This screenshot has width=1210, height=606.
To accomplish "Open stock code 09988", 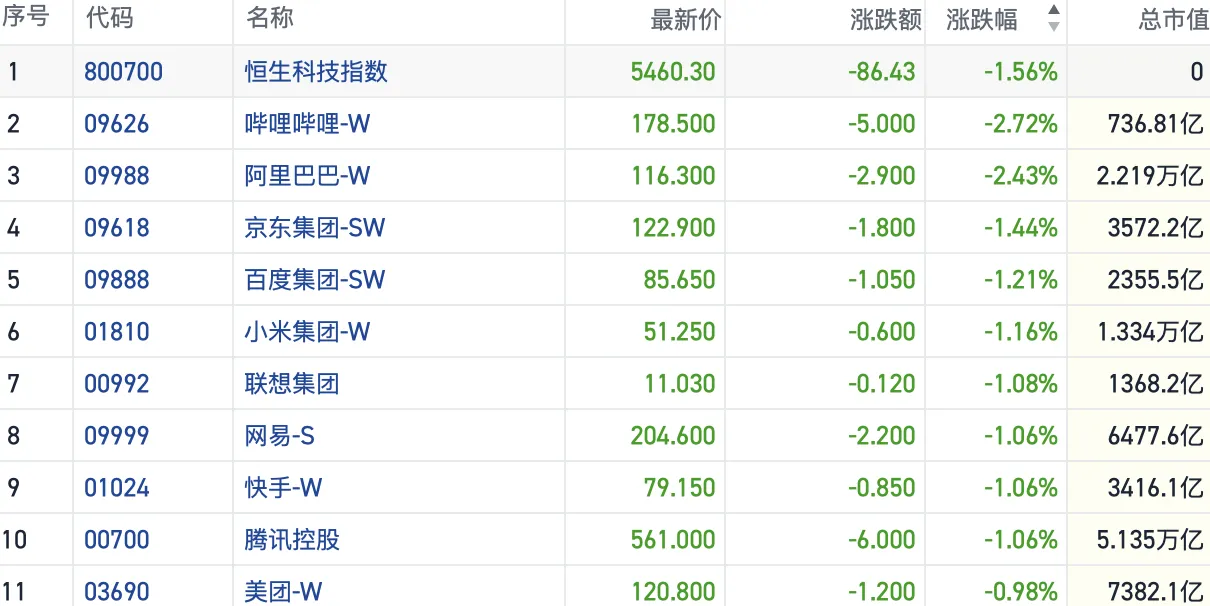I will tap(116, 176).
